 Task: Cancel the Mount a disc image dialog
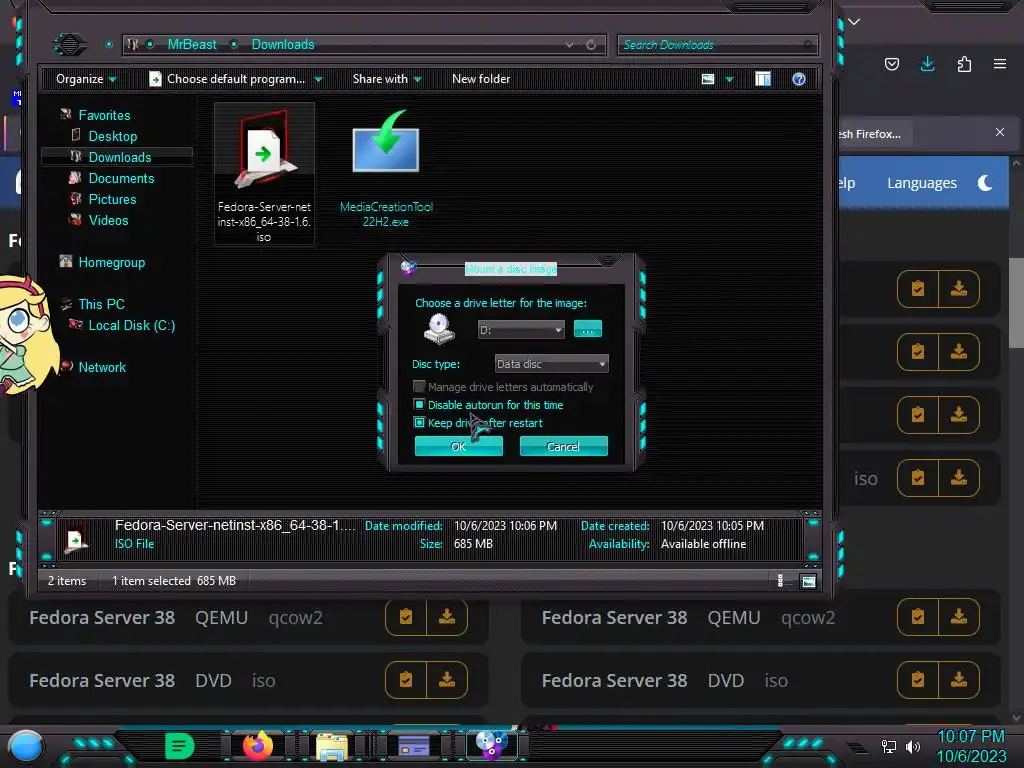pos(564,447)
